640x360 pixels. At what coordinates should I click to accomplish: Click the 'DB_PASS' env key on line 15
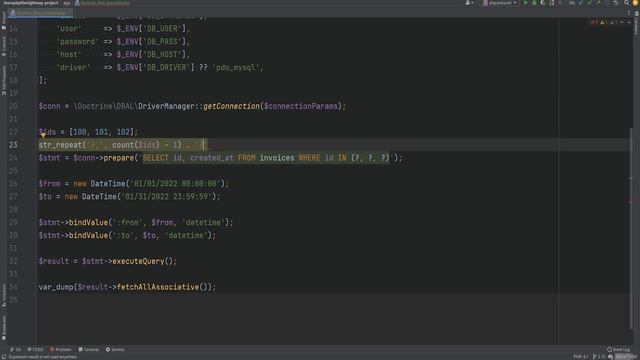click(x=162, y=42)
